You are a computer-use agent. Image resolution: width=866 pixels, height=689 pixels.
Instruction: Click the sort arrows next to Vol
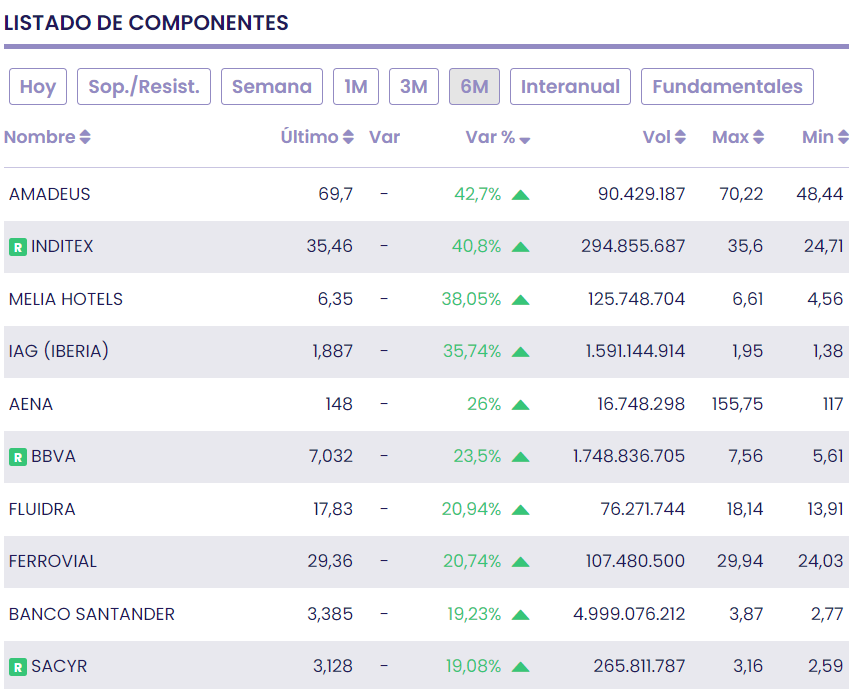tap(680, 138)
